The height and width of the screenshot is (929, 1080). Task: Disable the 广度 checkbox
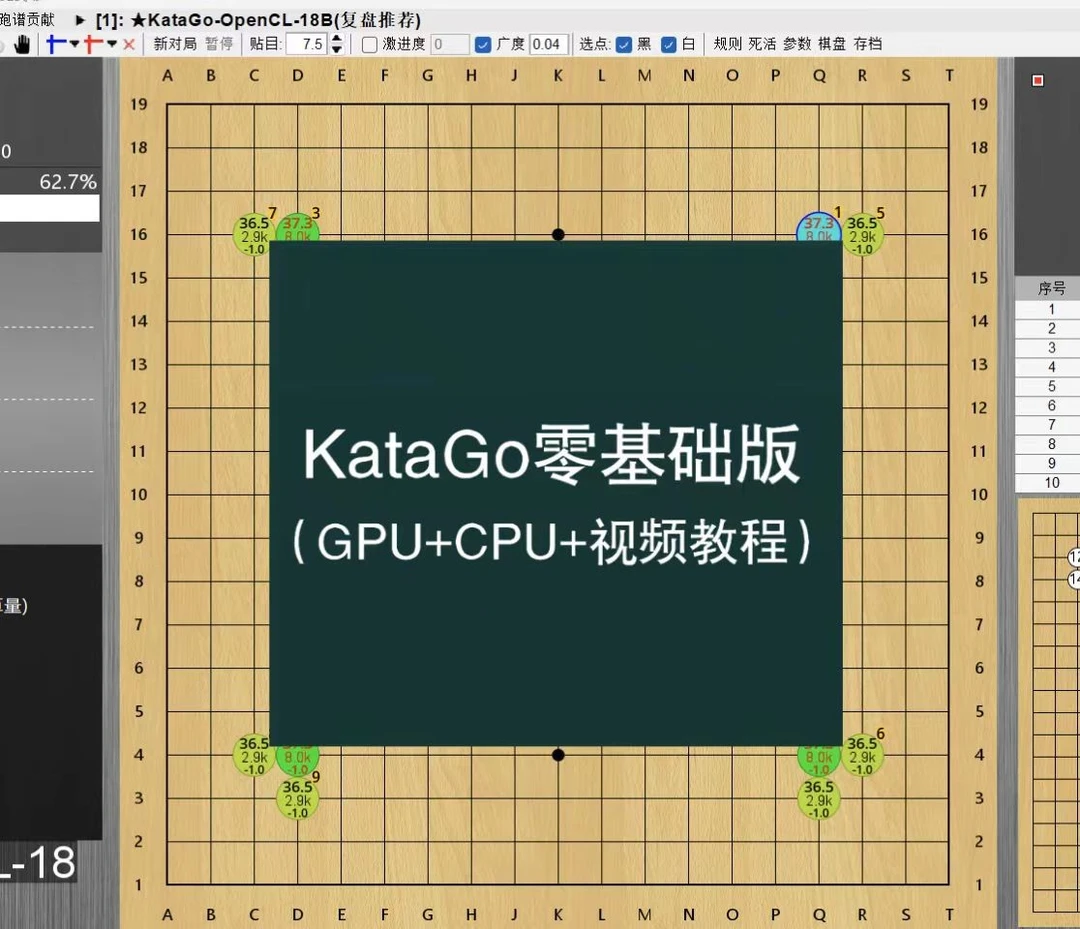tap(481, 43)
